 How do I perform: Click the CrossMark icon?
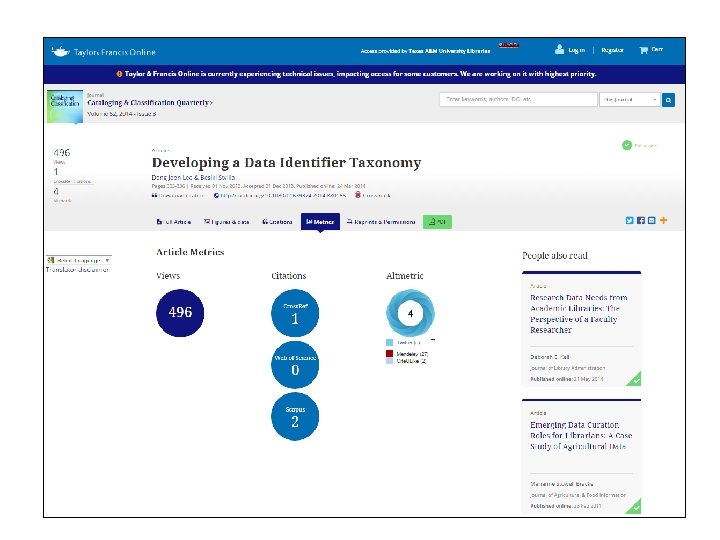point(358,195)
